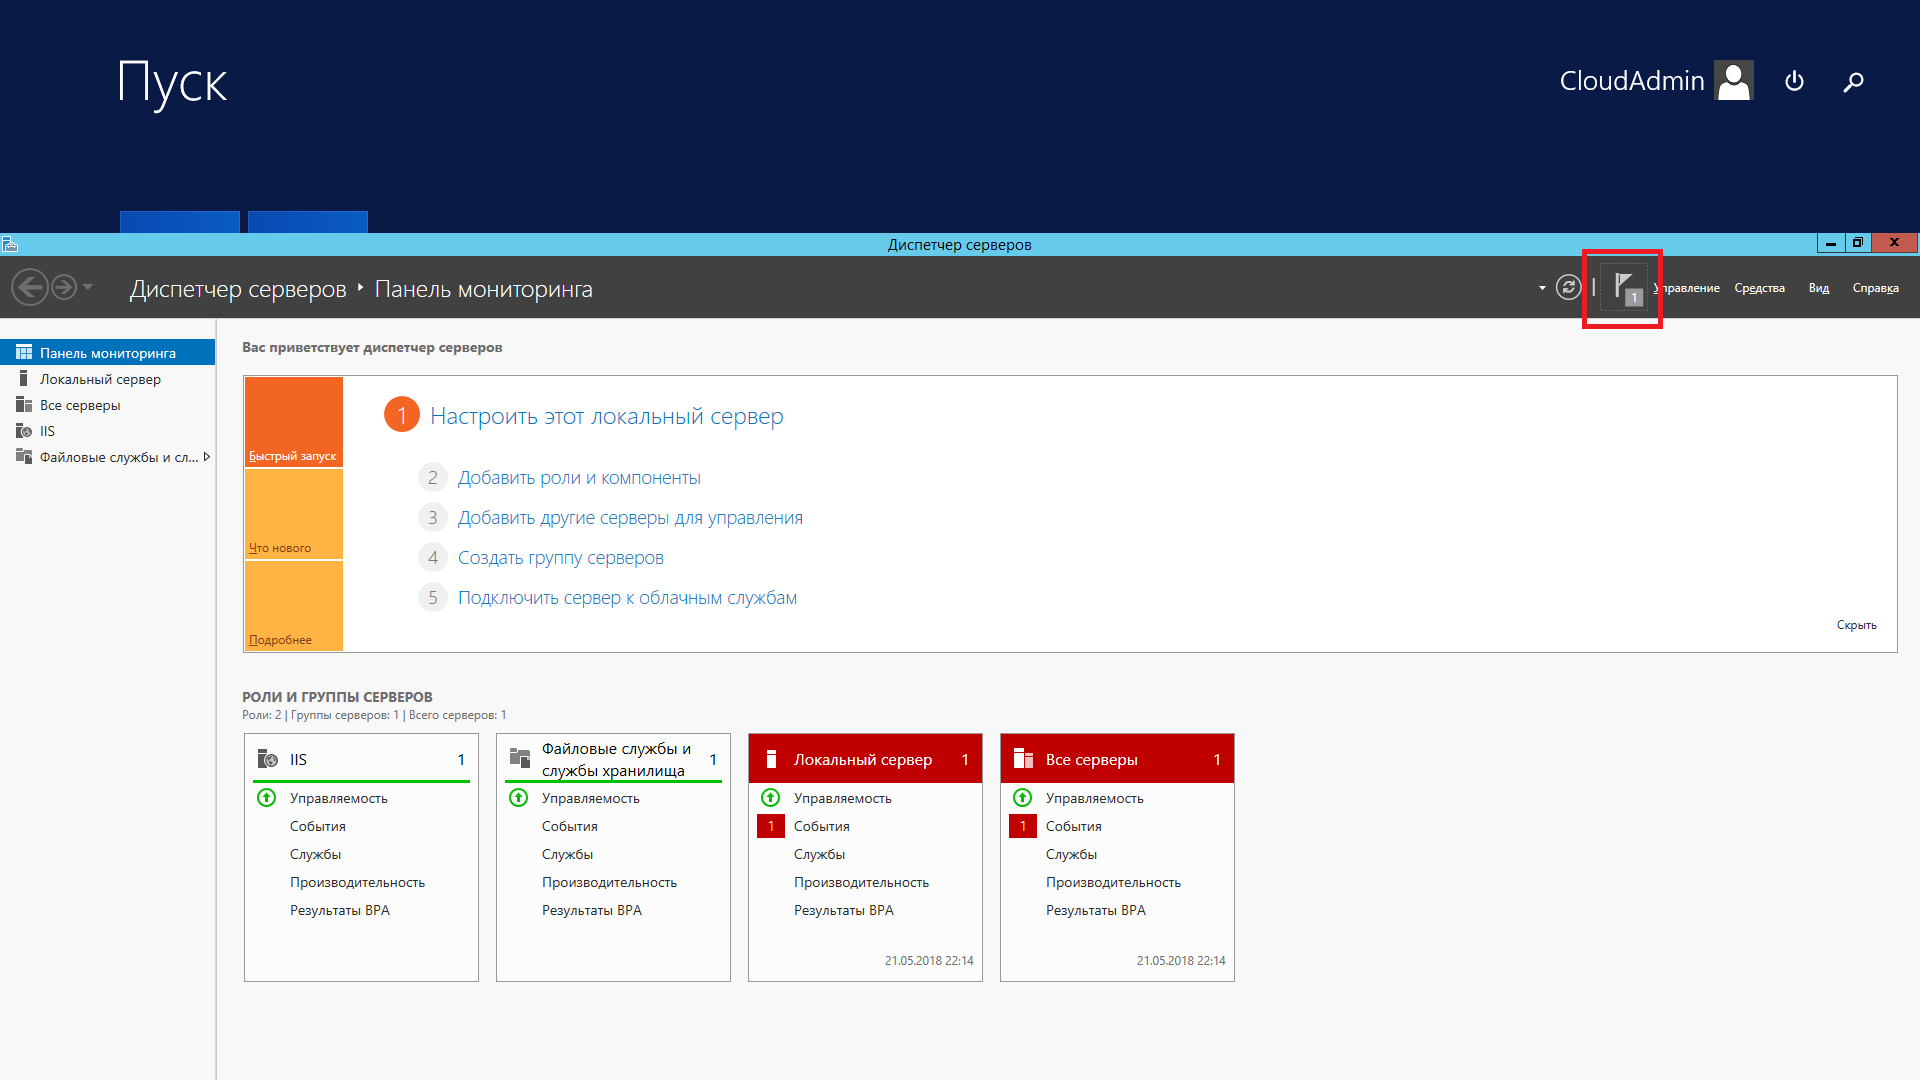Click Настроить этот локальный сервер link

pyautogui.click(x=606, y=416)
